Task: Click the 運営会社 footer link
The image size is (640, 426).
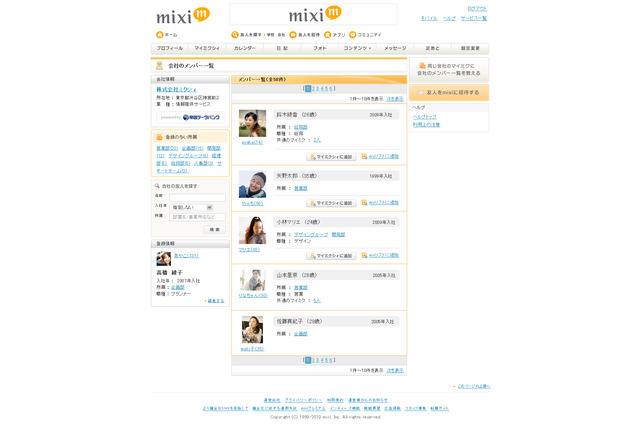Action: point(272,400)
